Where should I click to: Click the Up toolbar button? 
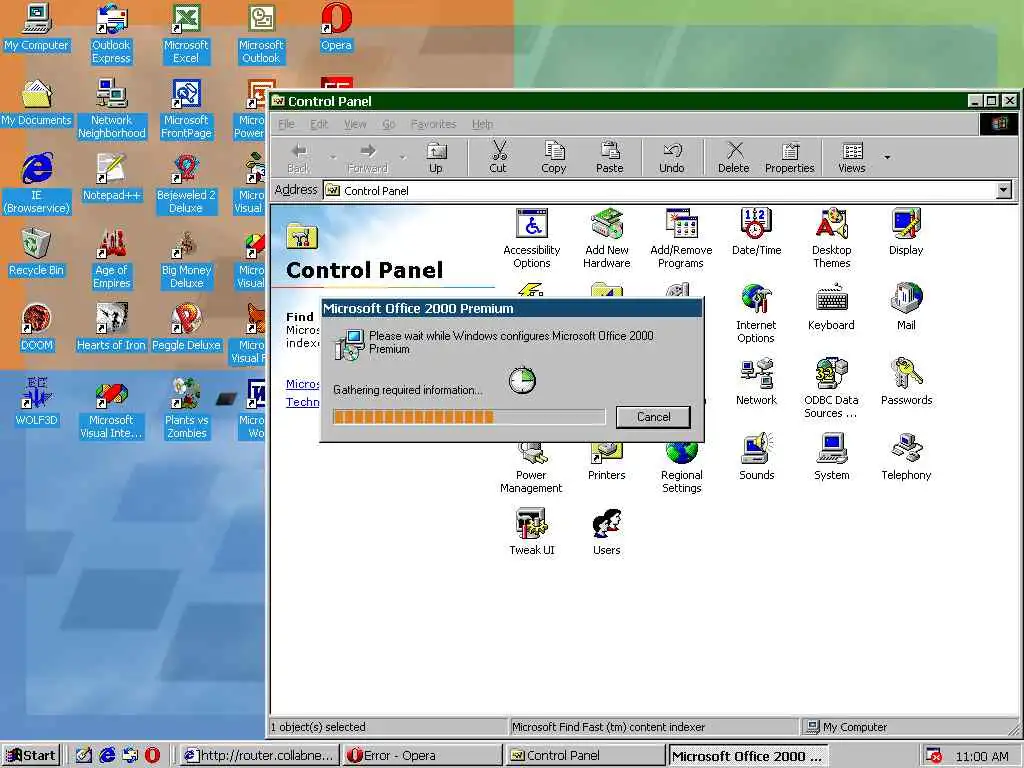click(x=436, y=157)
